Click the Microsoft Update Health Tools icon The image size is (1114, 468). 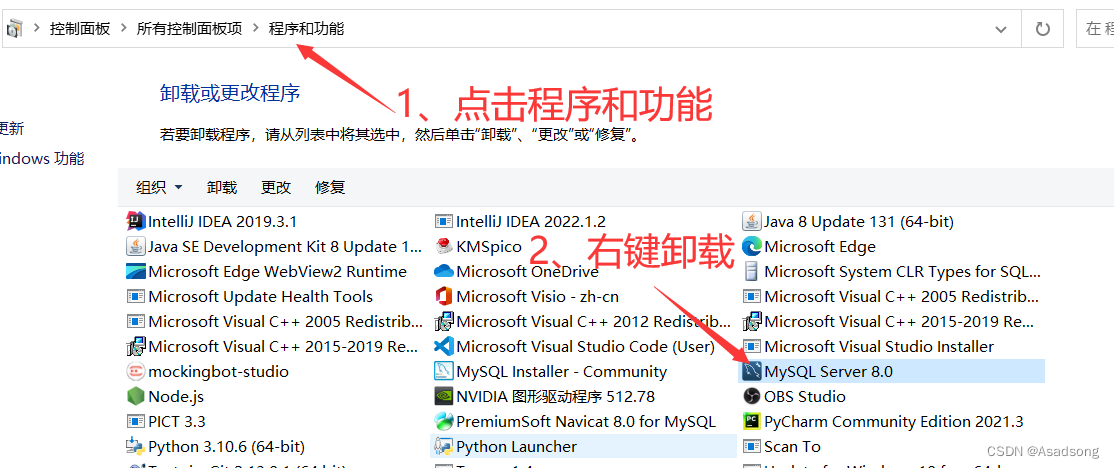click(x=136, y=296)
